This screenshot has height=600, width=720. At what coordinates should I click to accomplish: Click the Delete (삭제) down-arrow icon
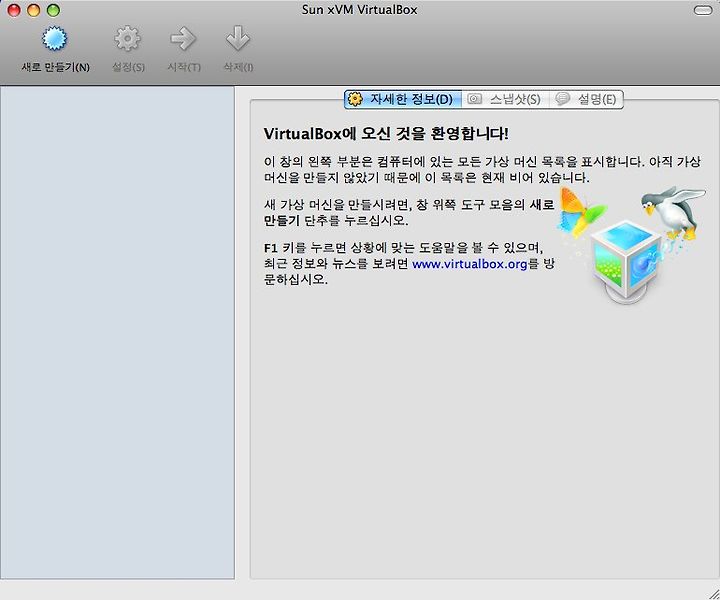pyautogui.click(x=238, y=39)
